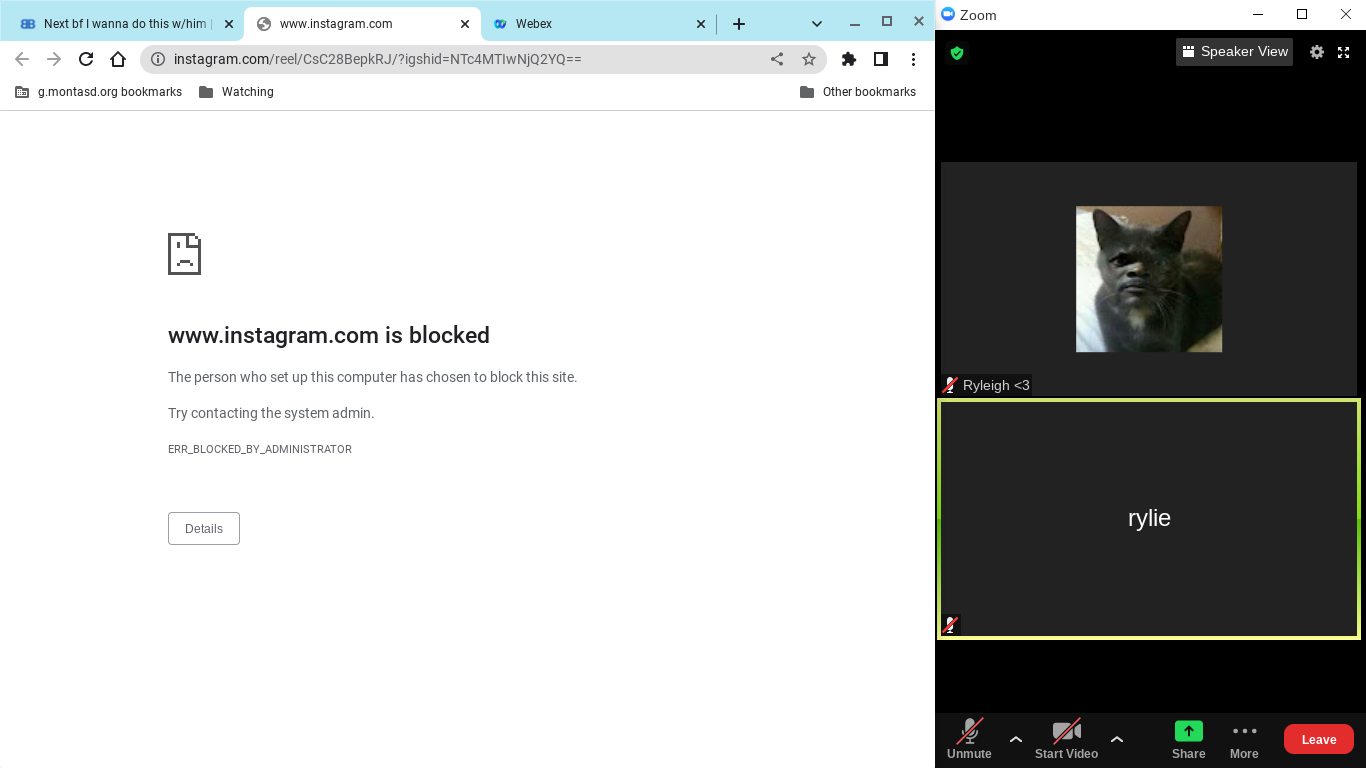Select the rylie participant tile
Screen dimensions: 1366x768
point(1149,519)
